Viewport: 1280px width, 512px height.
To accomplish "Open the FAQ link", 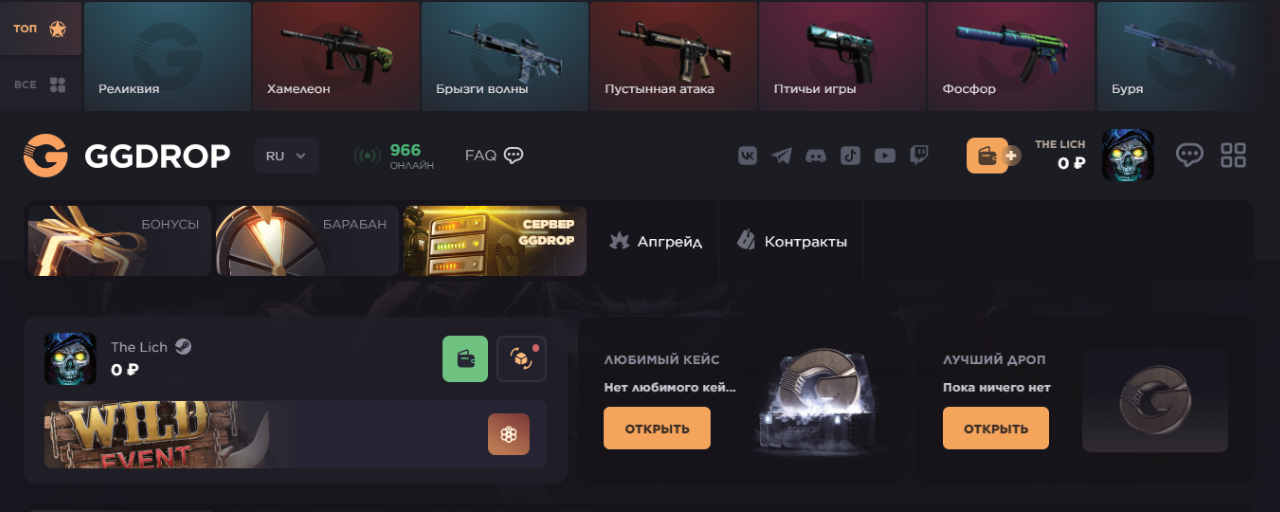I will [x=494, y=155].
